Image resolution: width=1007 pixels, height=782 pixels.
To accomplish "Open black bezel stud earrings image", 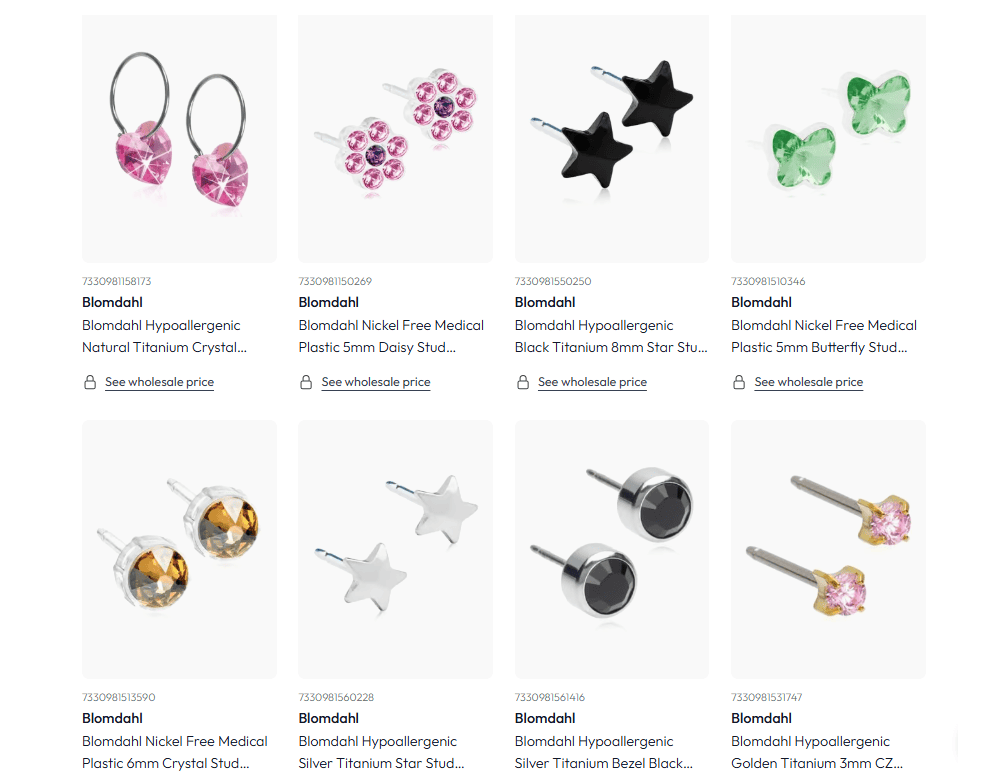I will click(612, 550).
